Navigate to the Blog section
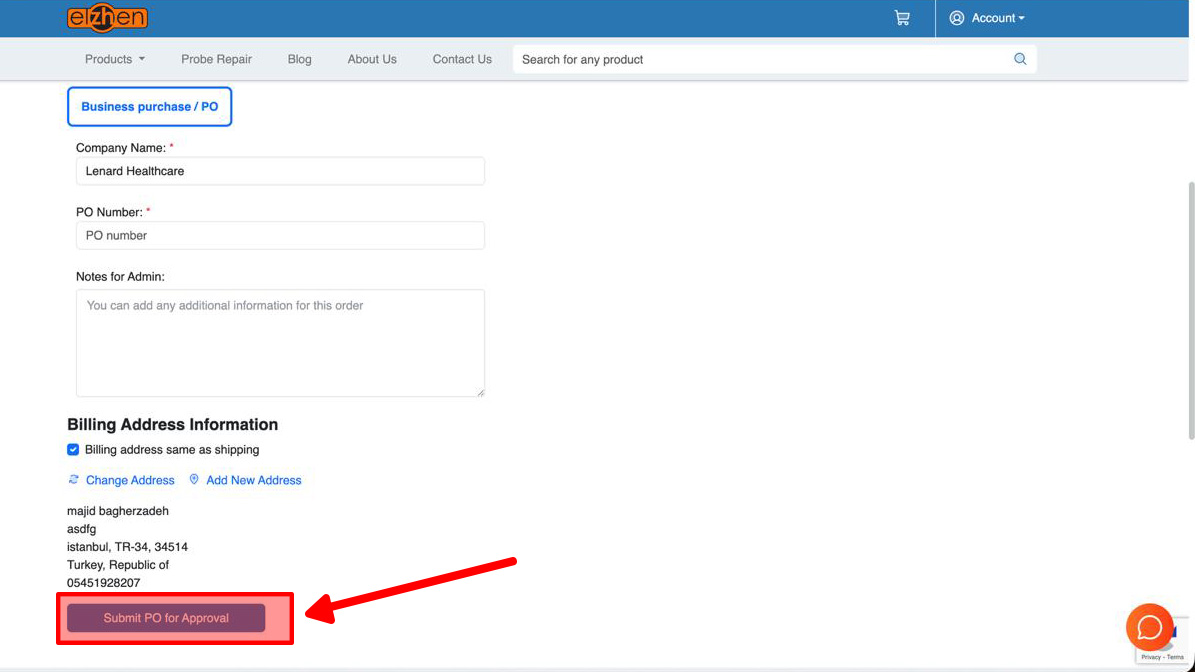This screenshot has height=672, width=1195. tap(299, 59)
